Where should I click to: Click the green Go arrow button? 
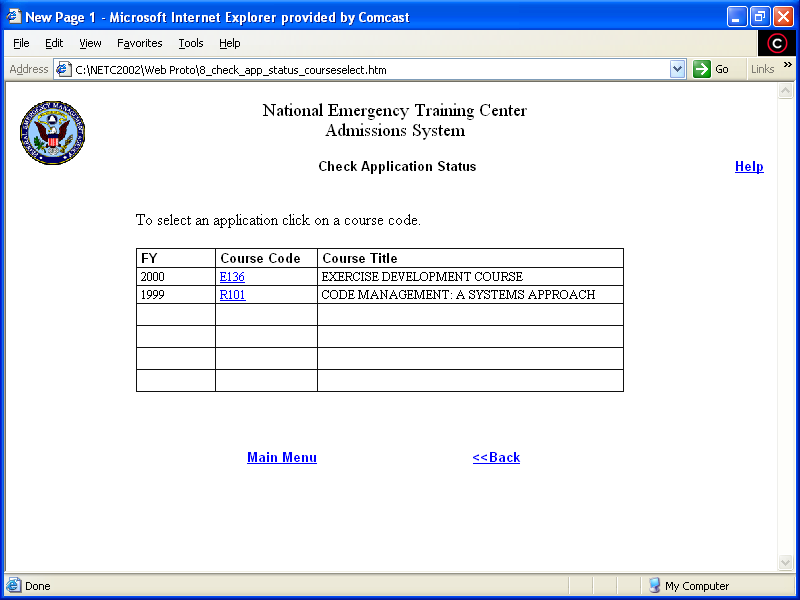pos(702,69)
